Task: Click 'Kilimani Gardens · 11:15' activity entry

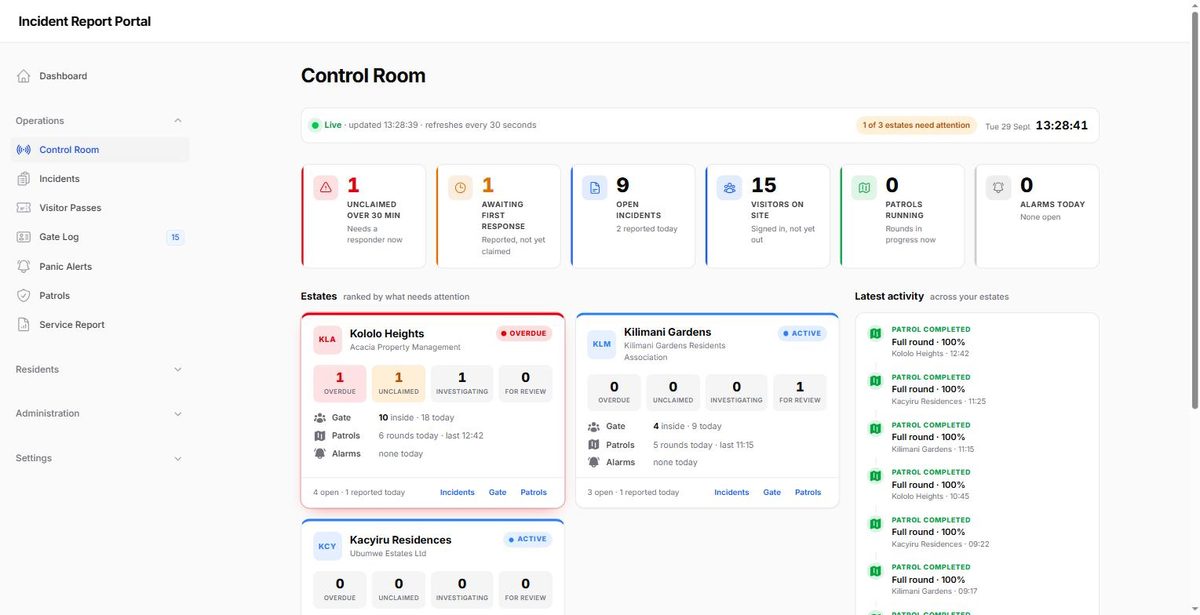Action: pyautogui.click(x=933, y=449)
